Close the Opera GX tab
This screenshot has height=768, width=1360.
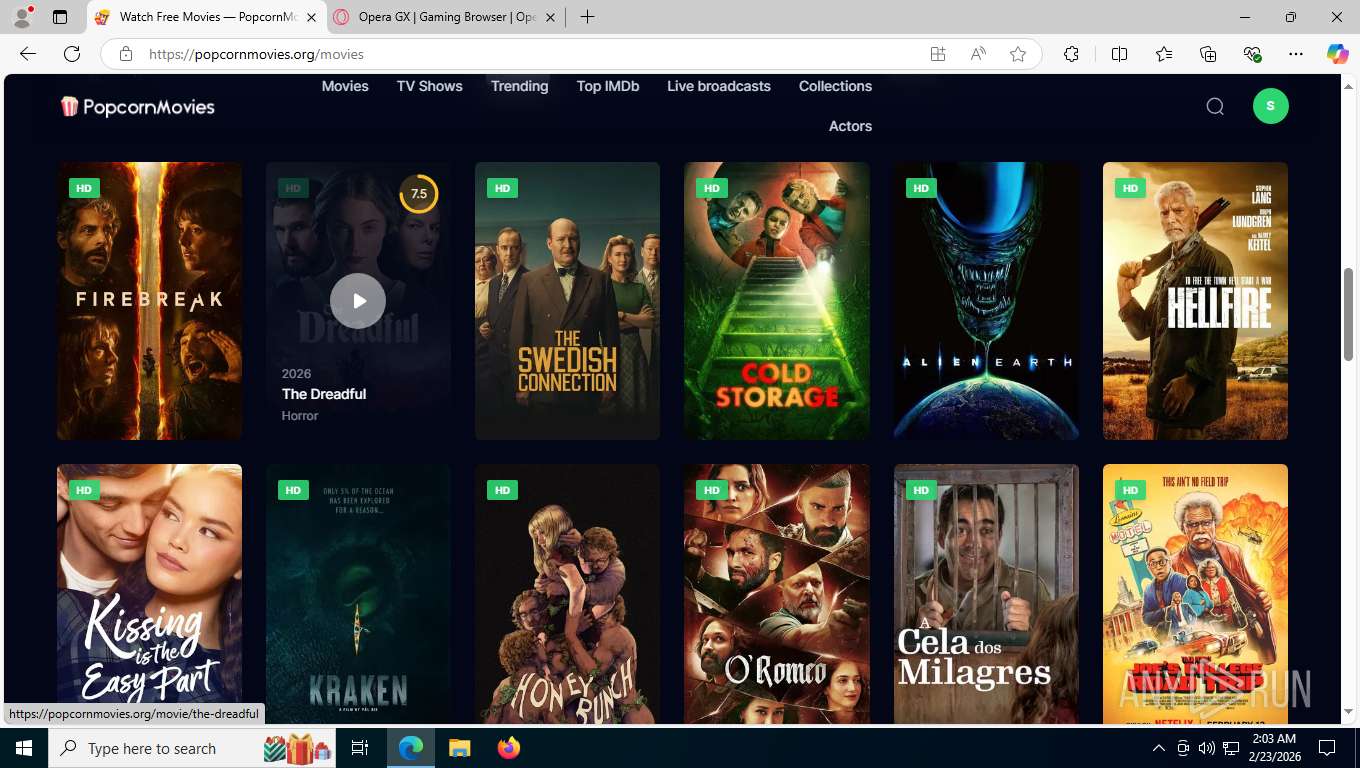pos(550,17)
